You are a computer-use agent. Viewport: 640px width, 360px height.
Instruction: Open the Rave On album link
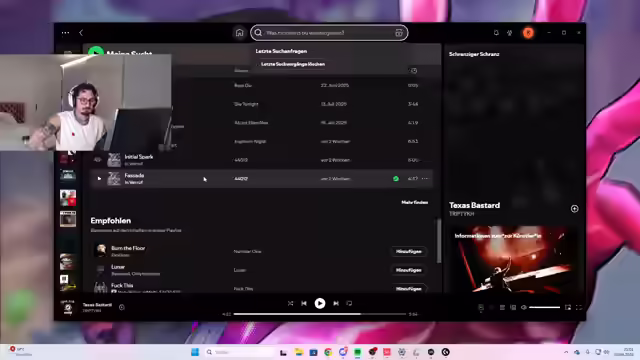click(243, 85)
